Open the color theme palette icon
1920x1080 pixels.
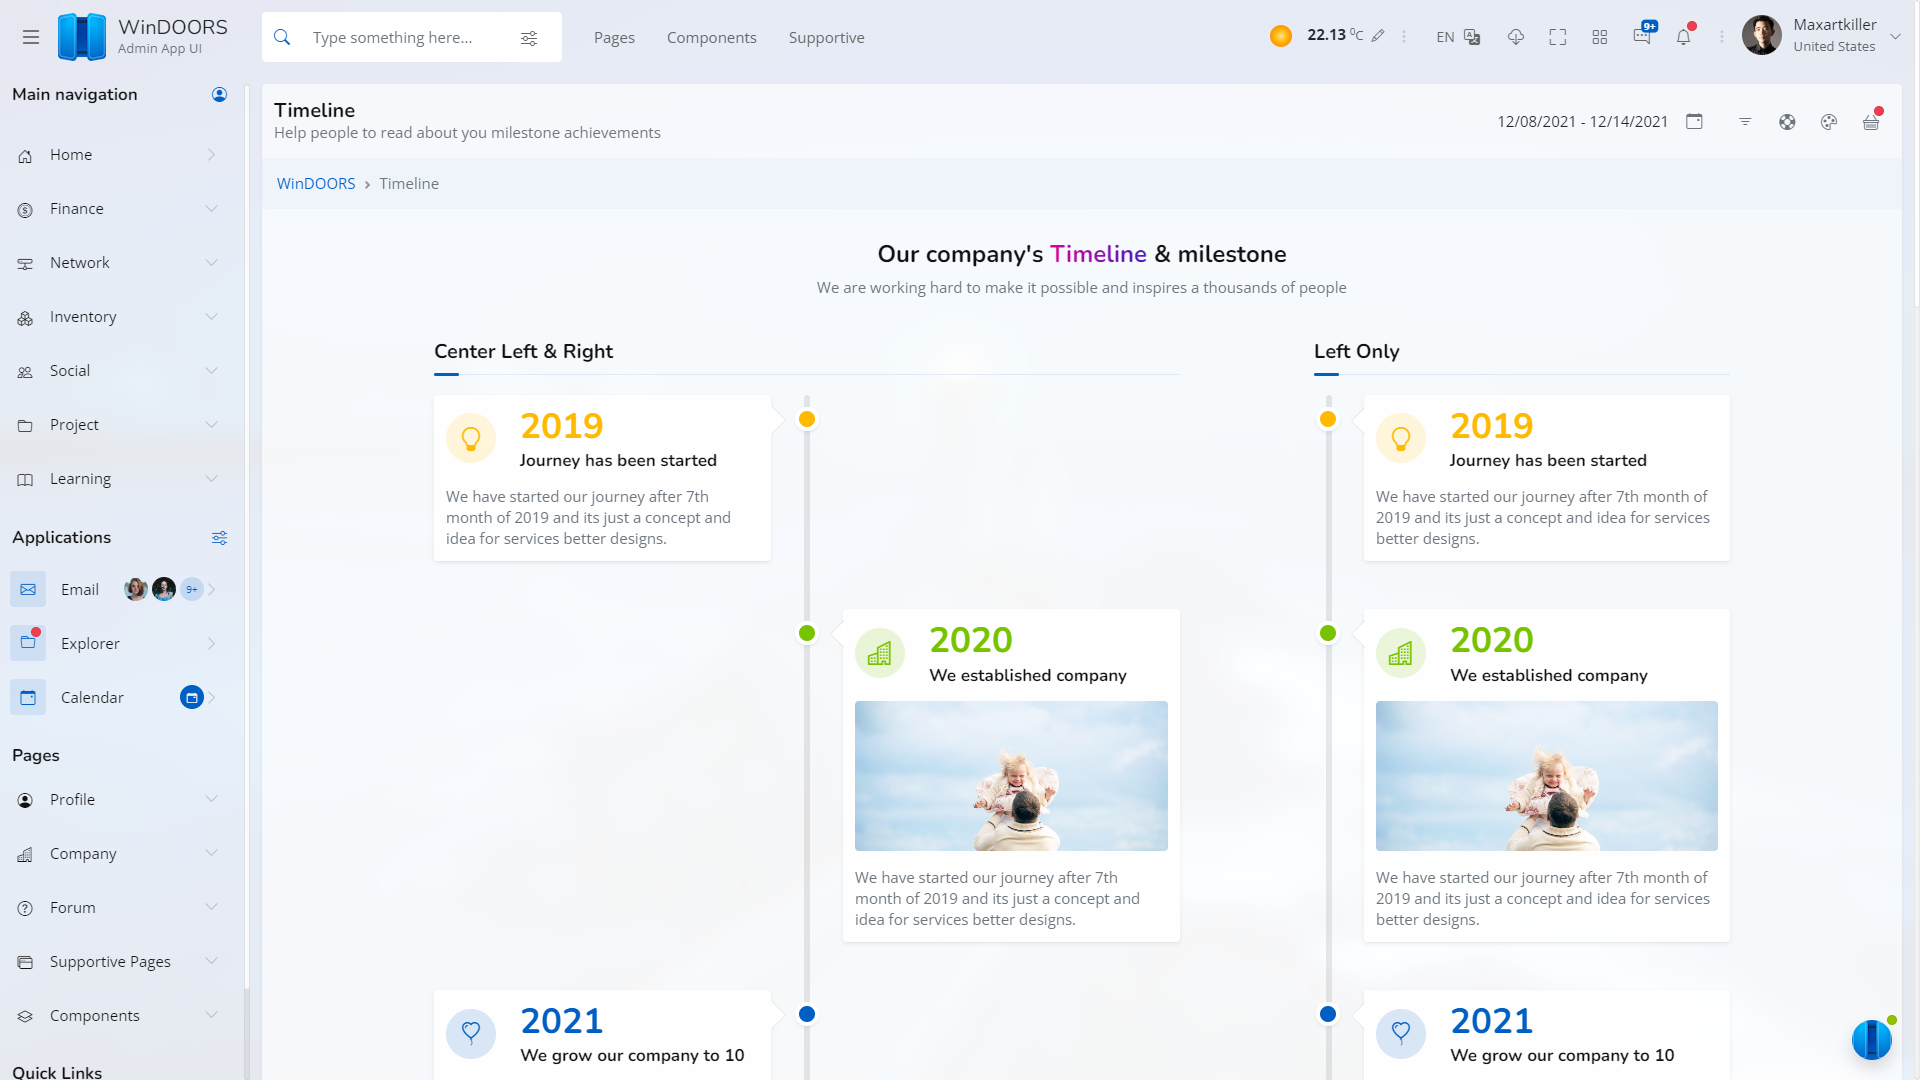pos(1829,122)
